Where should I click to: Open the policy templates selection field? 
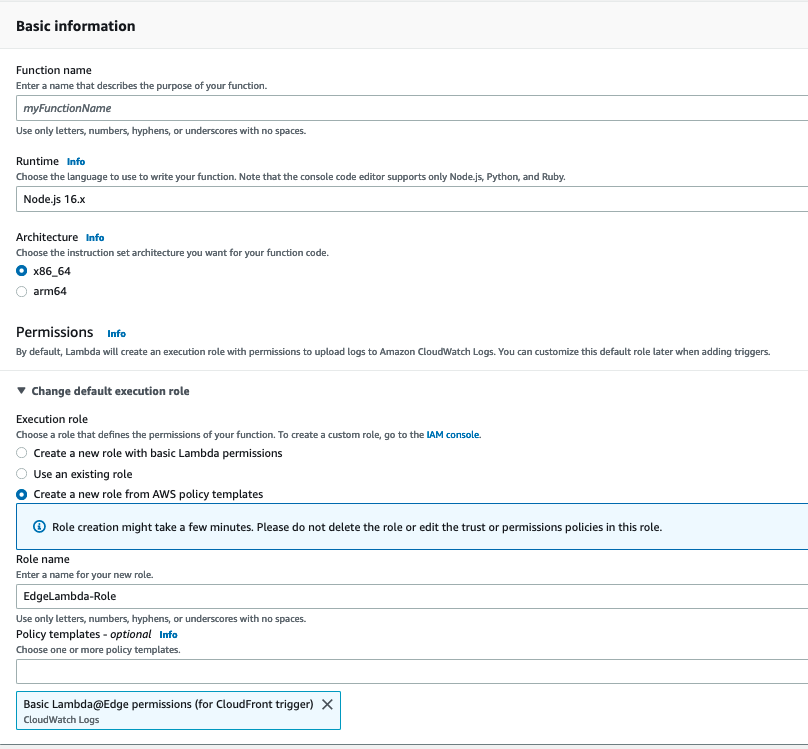click(x=400, y=671)
